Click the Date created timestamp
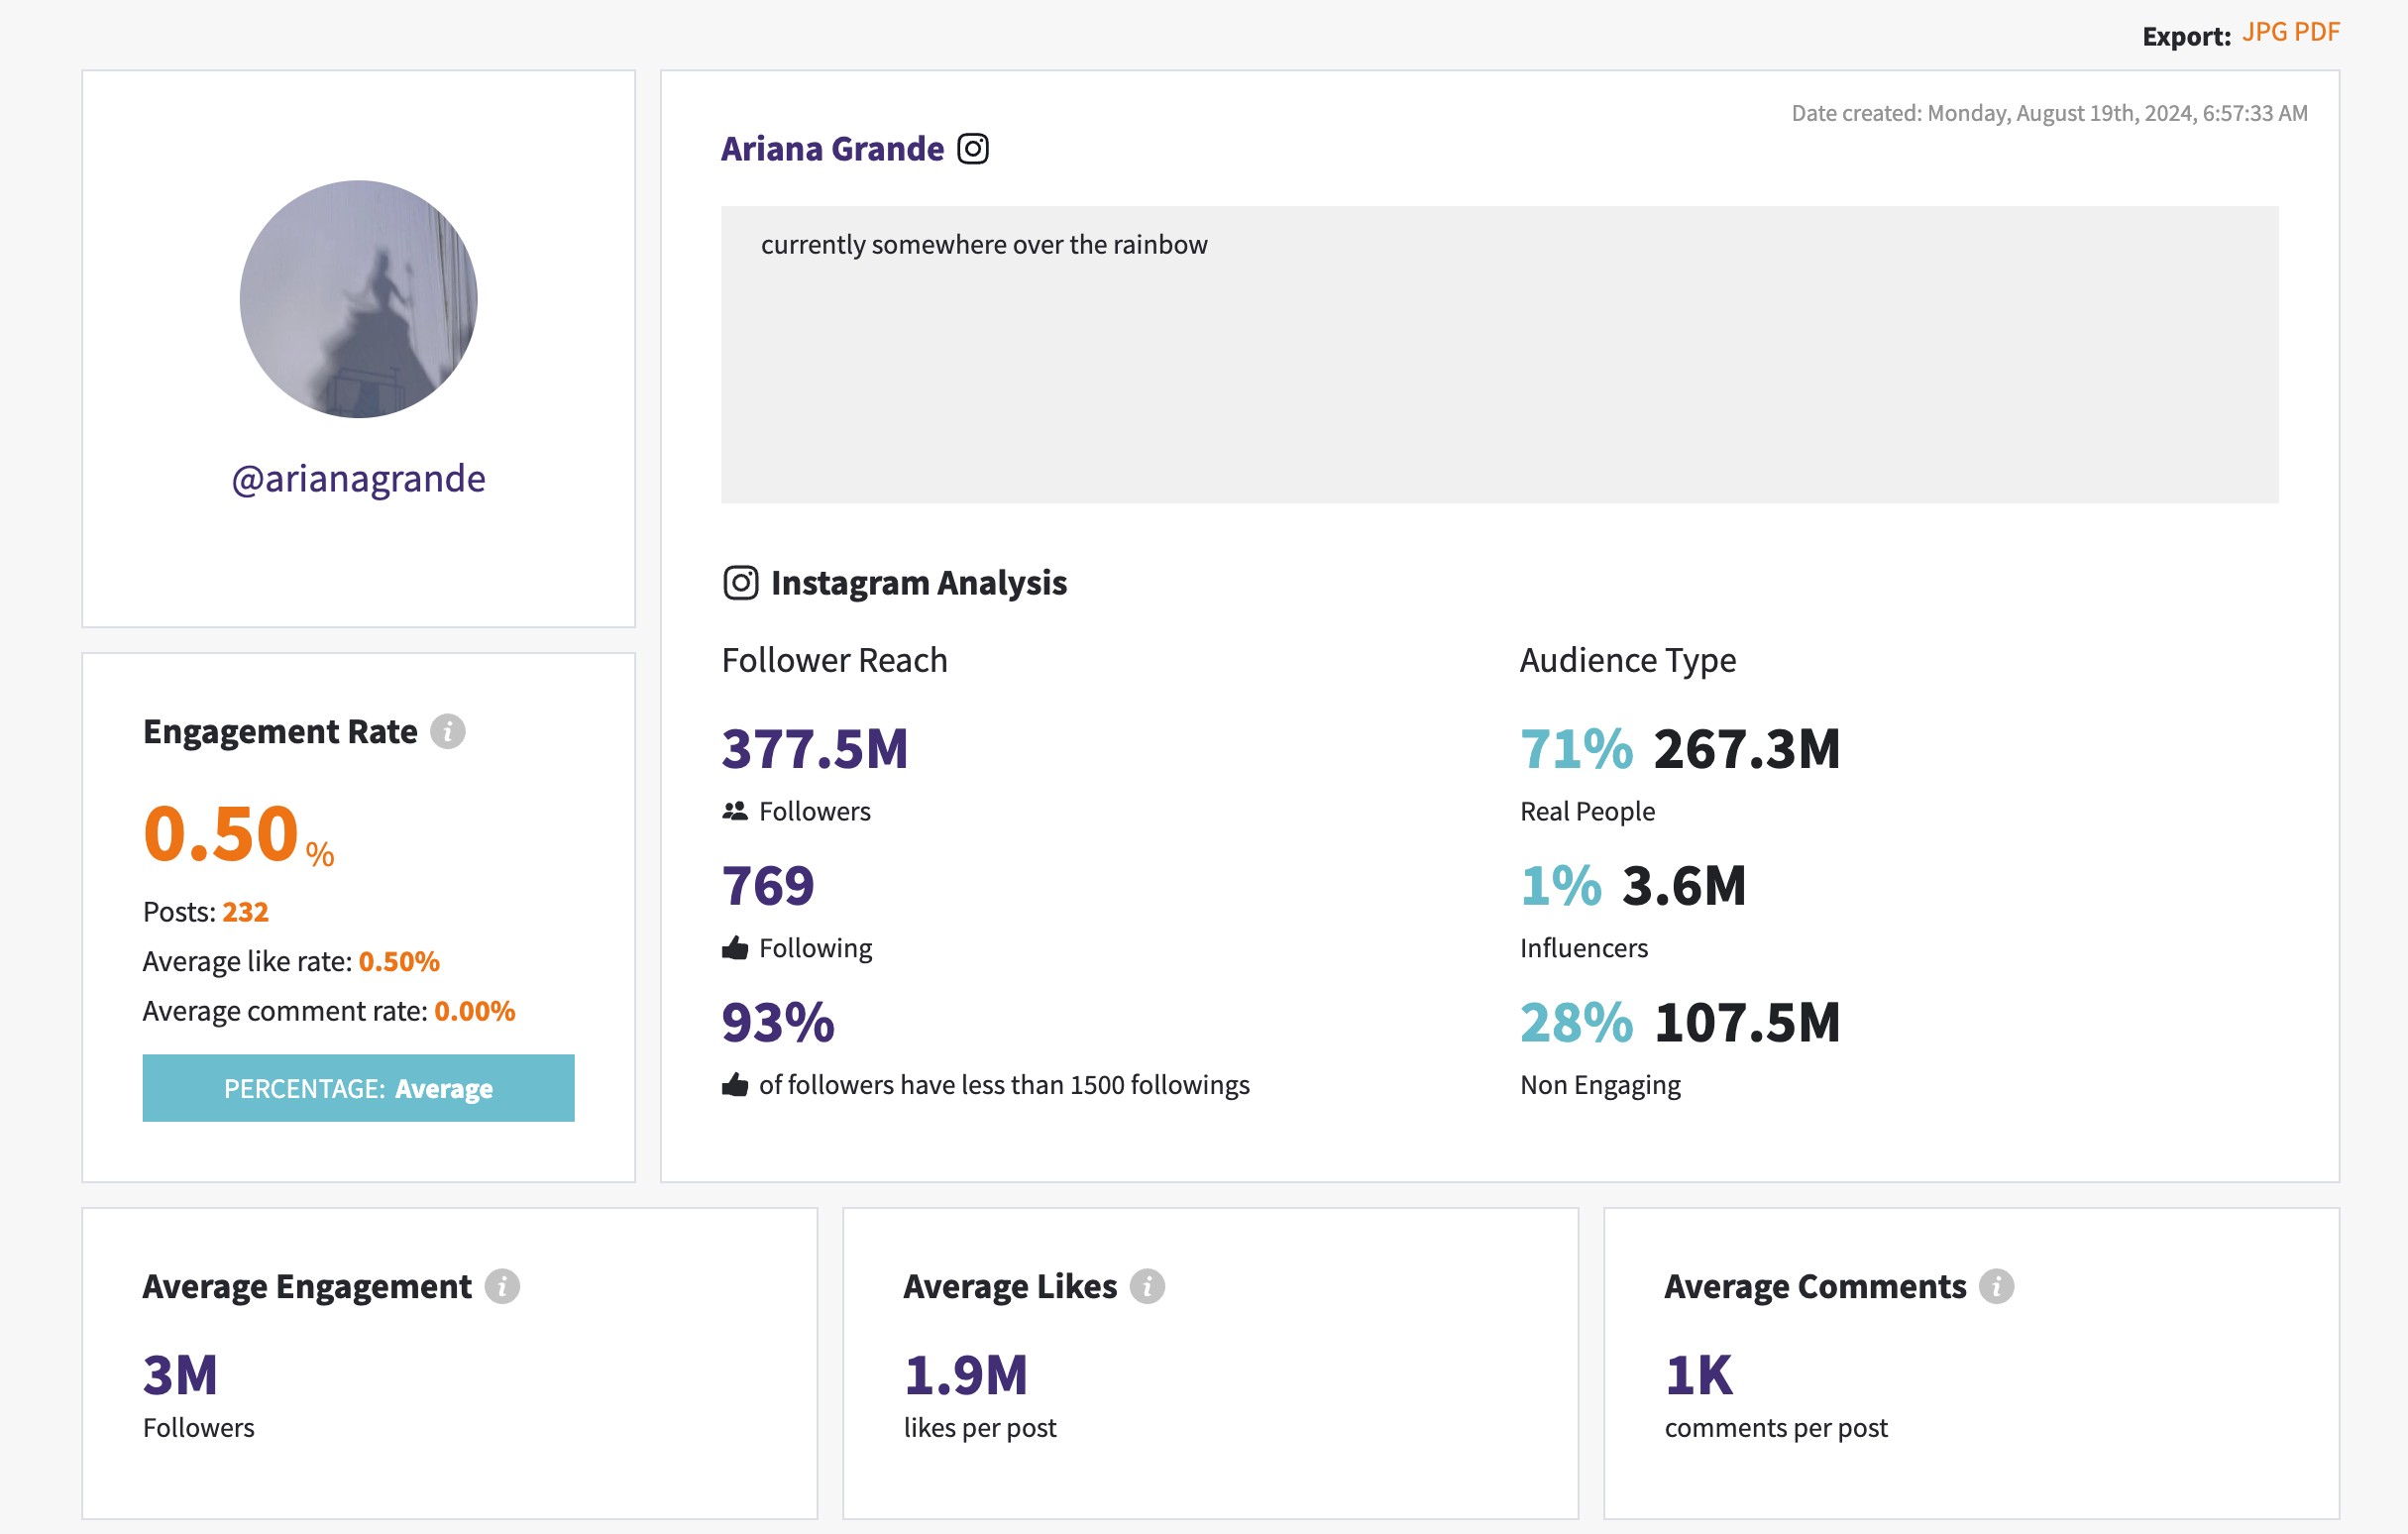 coord(2049,113)
